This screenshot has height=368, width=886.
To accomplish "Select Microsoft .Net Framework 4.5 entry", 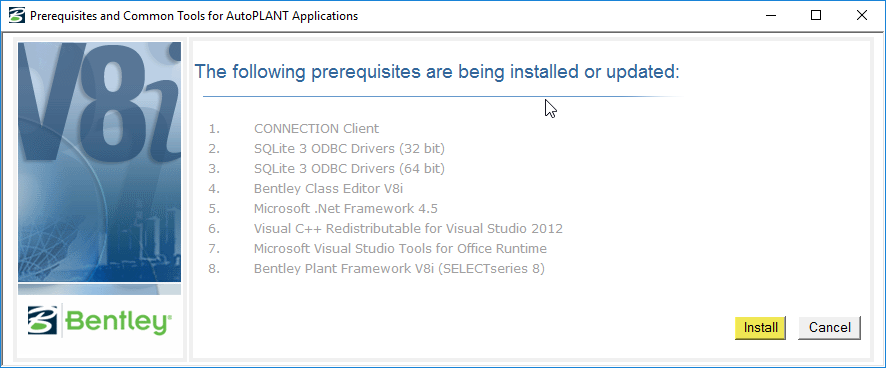I will click(x=346, y=209).
